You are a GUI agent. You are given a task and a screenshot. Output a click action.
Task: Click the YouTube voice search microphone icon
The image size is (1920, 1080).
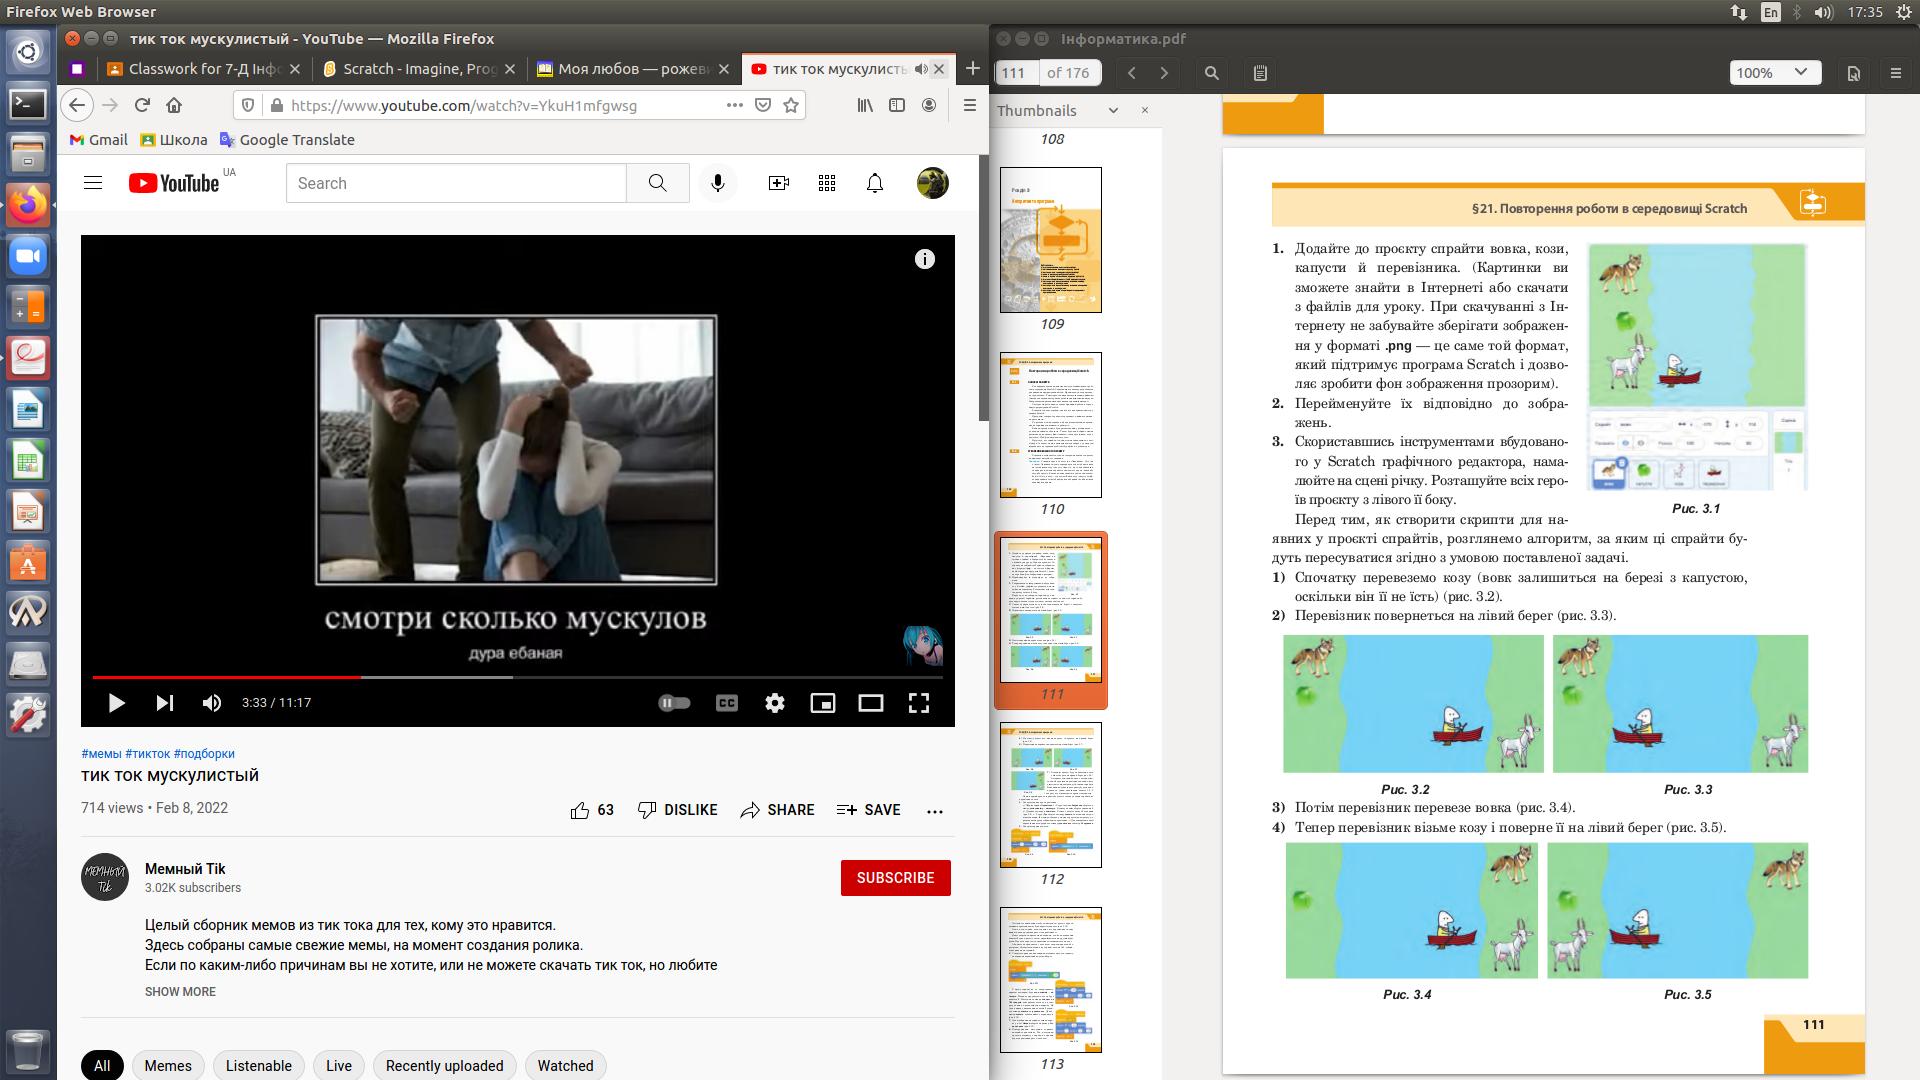pos(717,183)
